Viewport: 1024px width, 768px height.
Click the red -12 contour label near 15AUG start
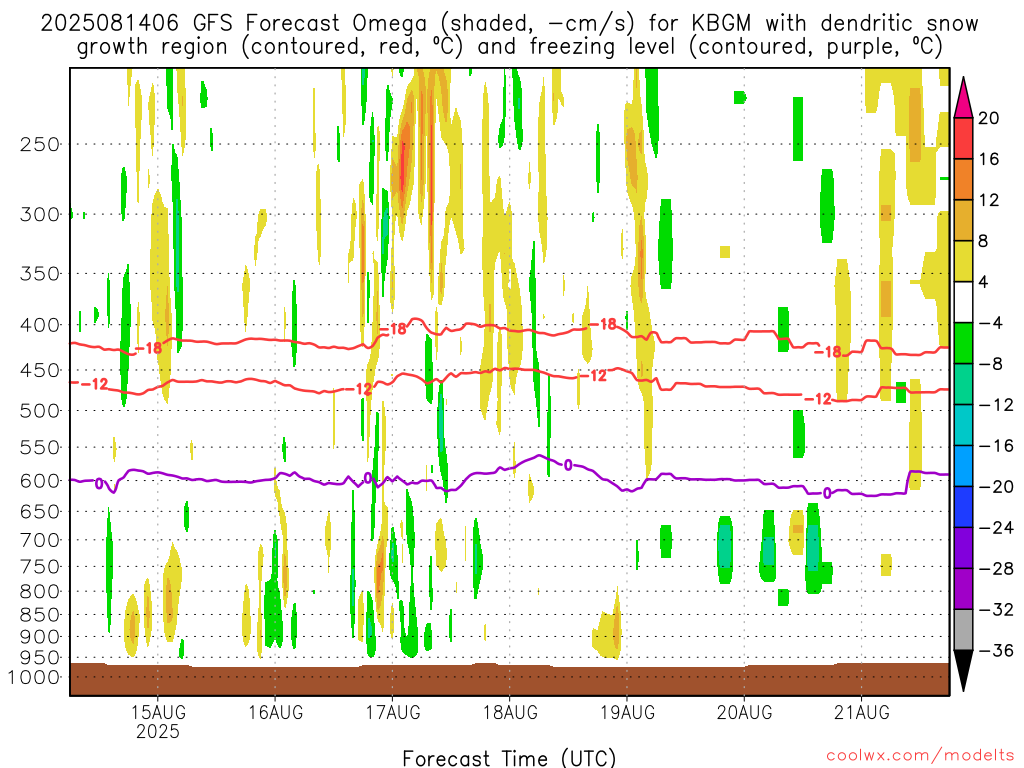pyautogui.click(x=94, y=384)
